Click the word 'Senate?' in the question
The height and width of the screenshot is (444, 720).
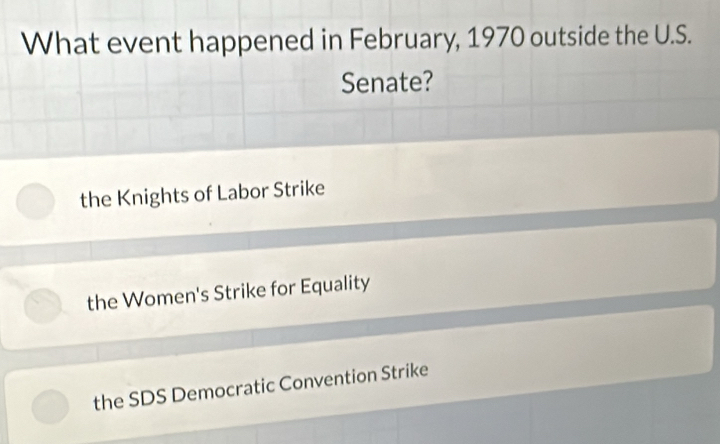pyautogui.click(x=387, y=84)
